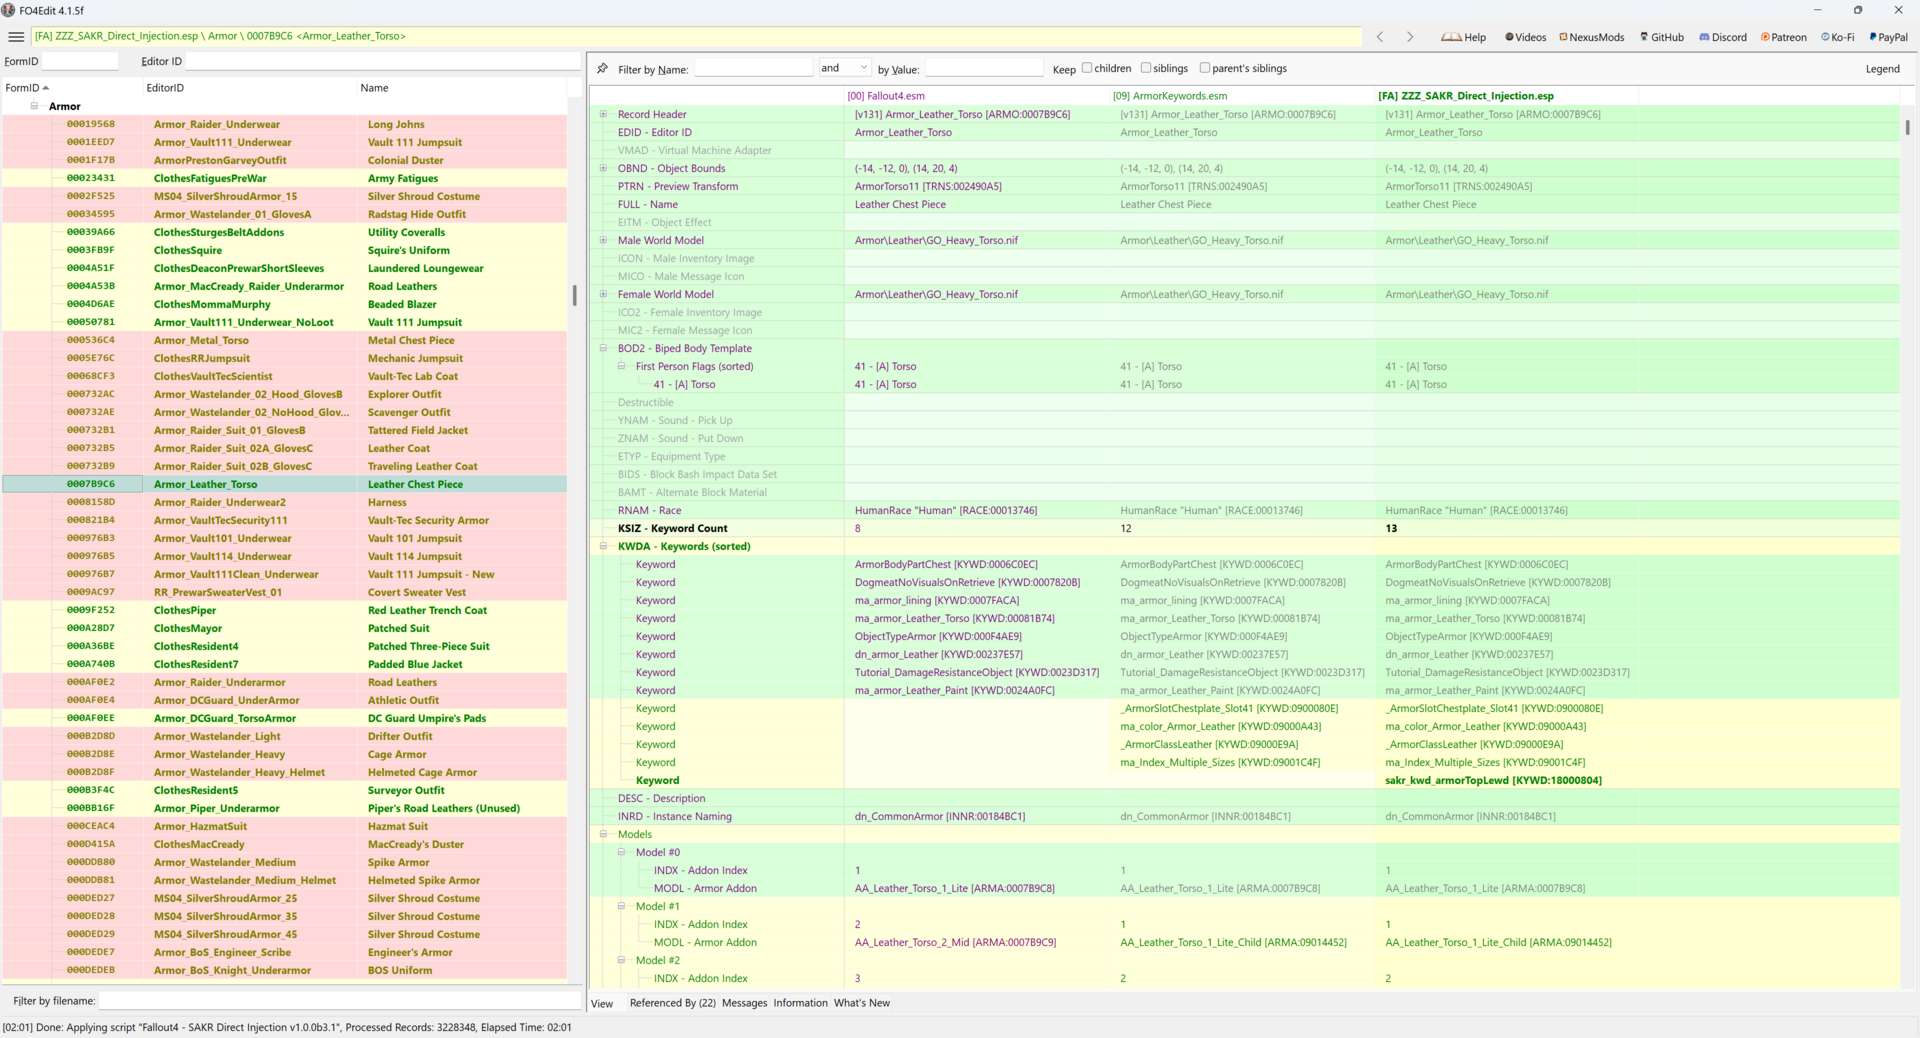Viewport: 1920px width, 1038px height.
Task: Click the pin icon beside Filter by Name
Action: tap(602, 69)
